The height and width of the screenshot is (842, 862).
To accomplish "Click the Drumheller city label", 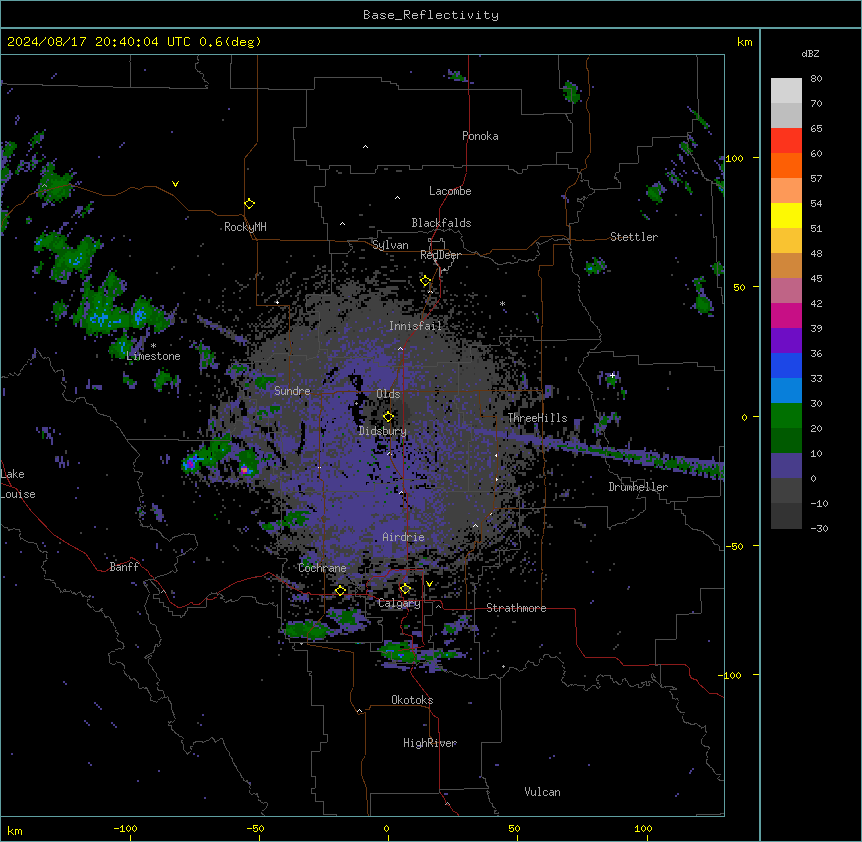I will (638, 487).
